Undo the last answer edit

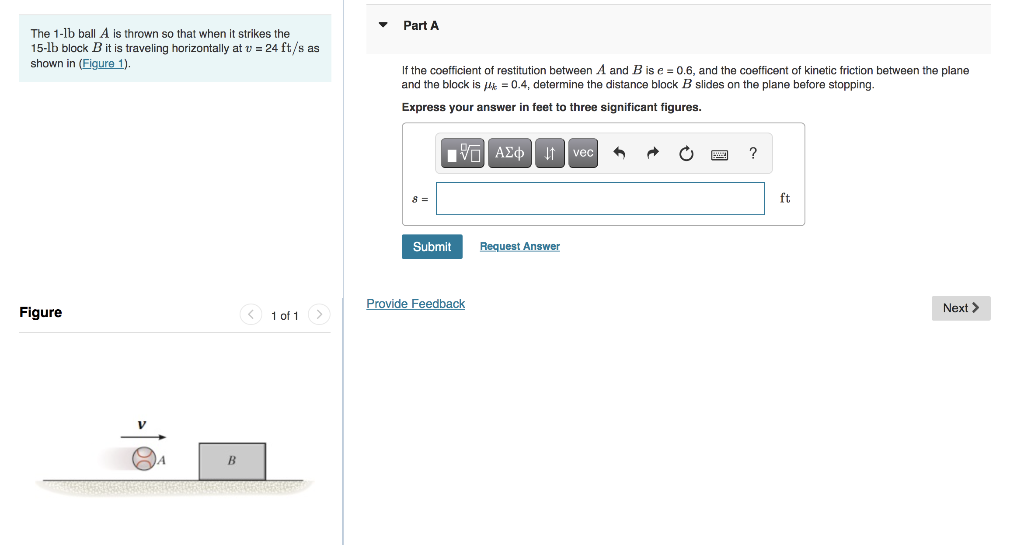[x=619, y=153]
